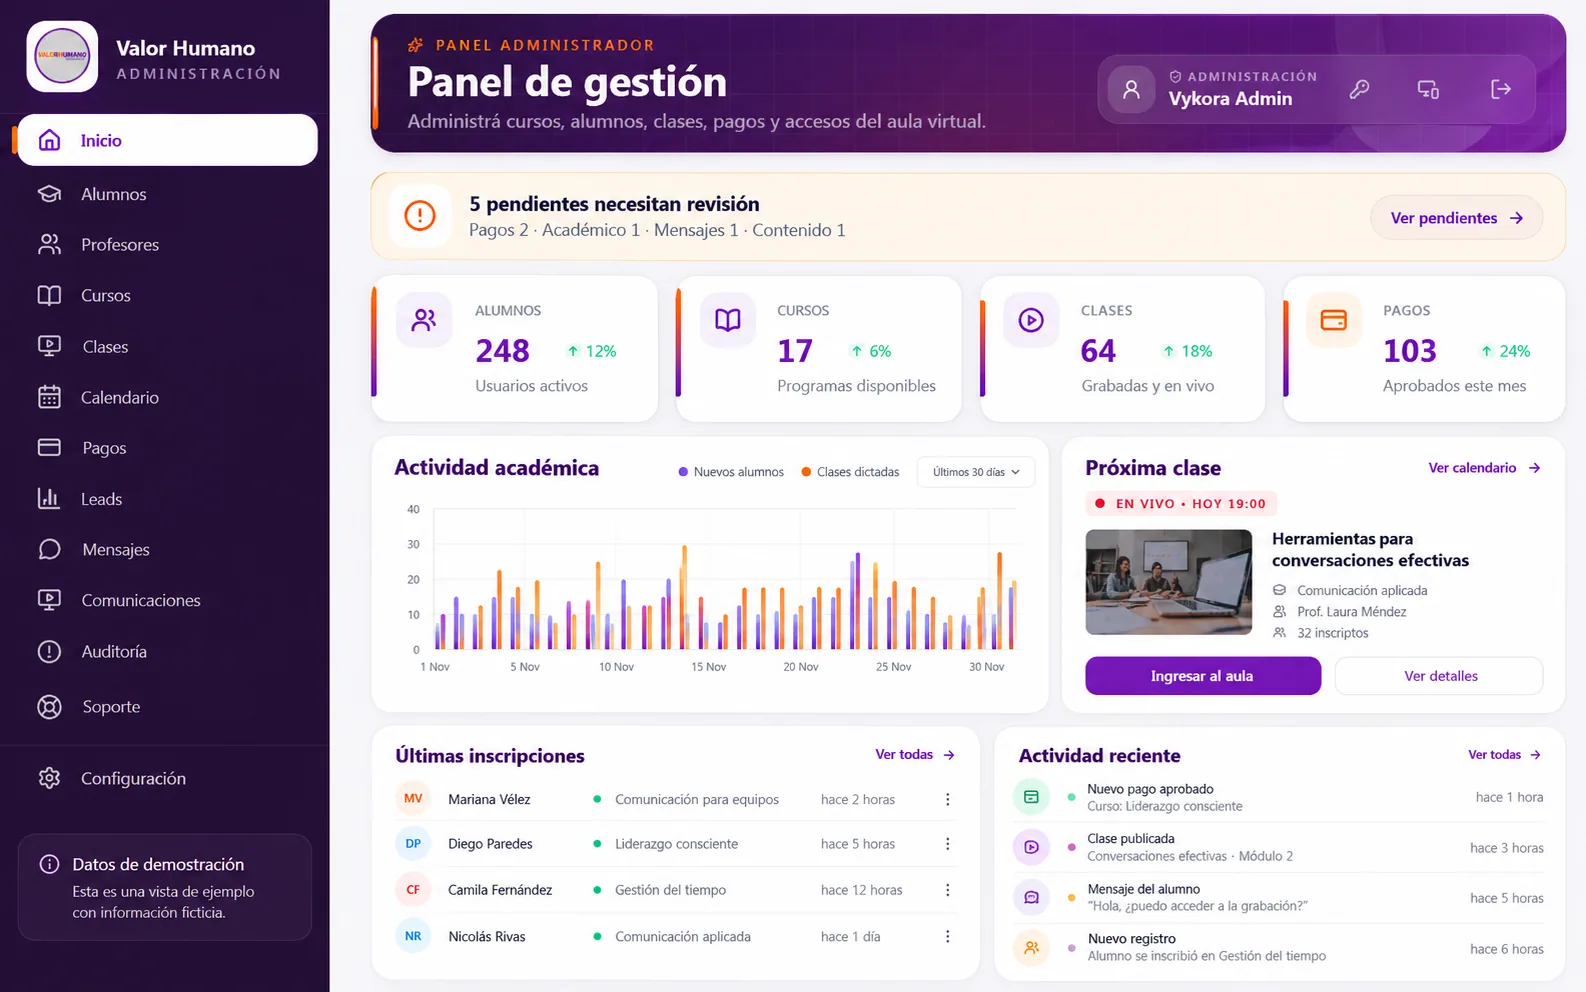The height and width of the screenshot is (992, 1586).
Task: Click the Valor Humano logo
Action: pyautogui.click(x=62, y=56)
